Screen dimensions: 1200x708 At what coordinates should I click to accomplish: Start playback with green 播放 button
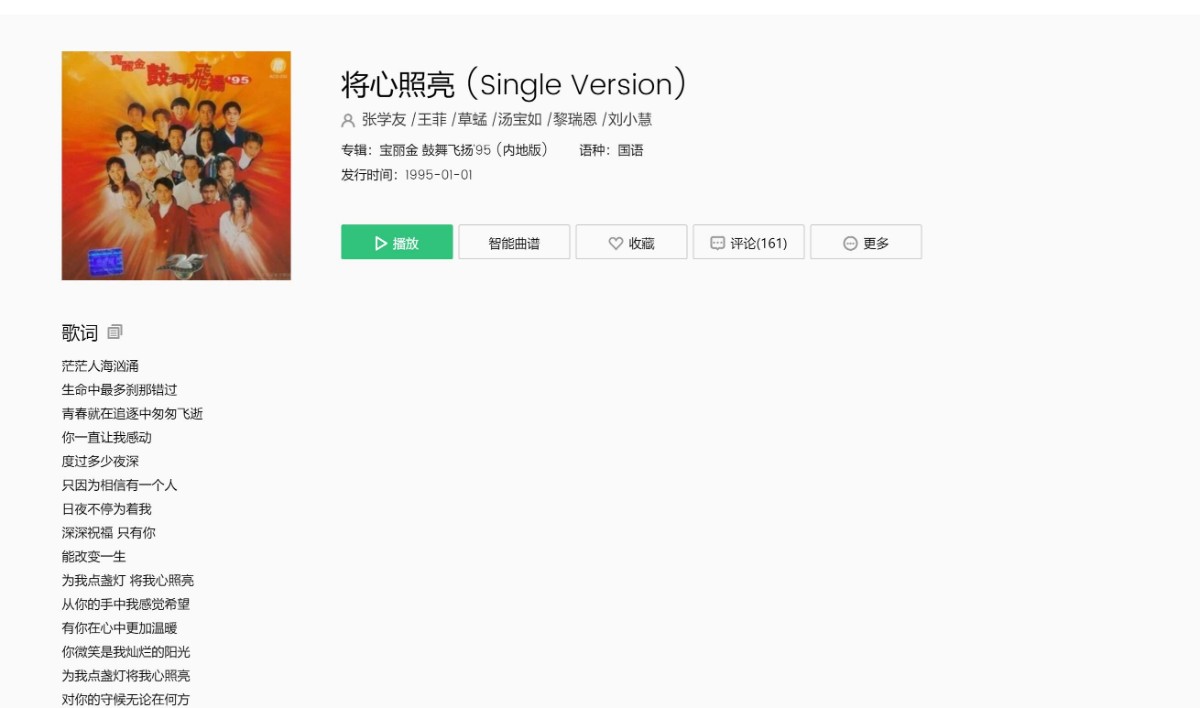coord(397,242)
